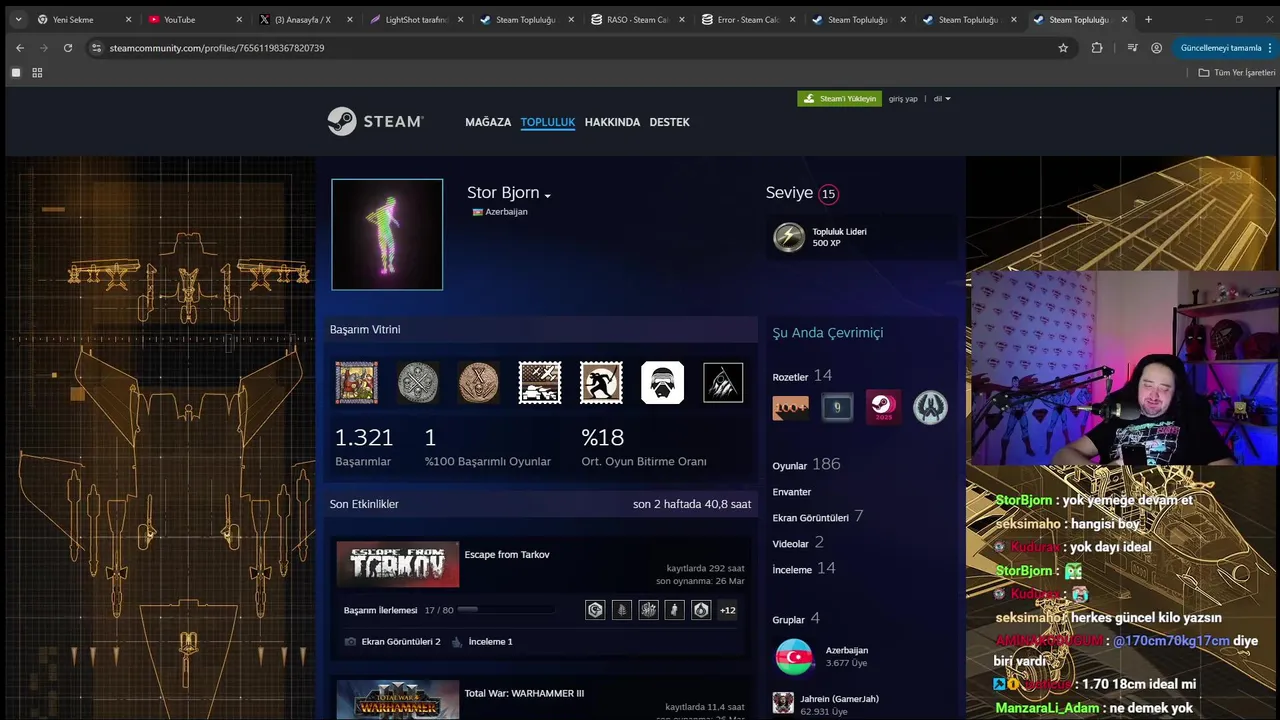This screenshot has height=720, width=1280.
Task: Click the Azerbaijan flag group avatar
Action: point(794,657)
